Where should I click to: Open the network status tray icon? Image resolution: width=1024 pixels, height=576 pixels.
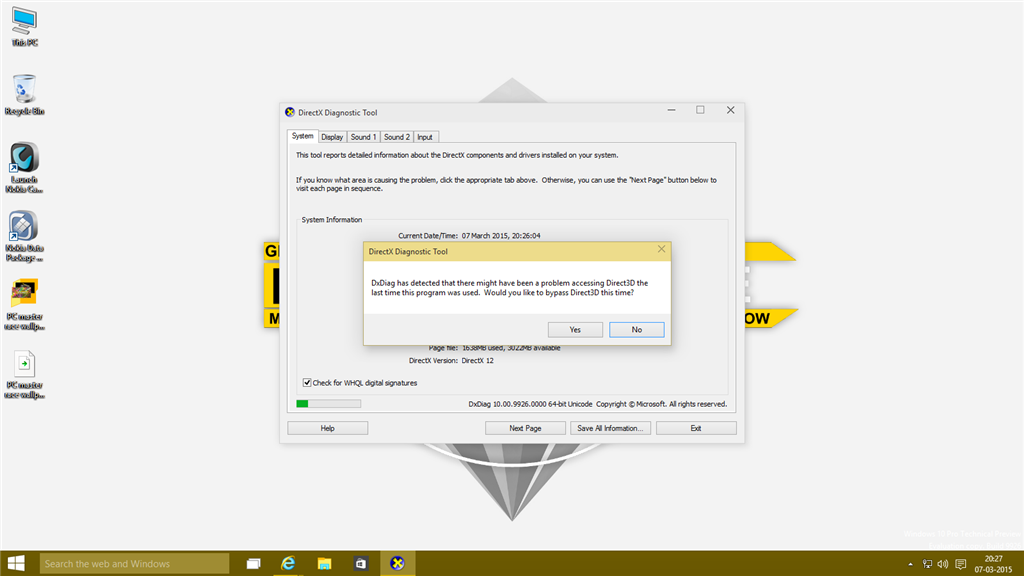coord(927,564)
